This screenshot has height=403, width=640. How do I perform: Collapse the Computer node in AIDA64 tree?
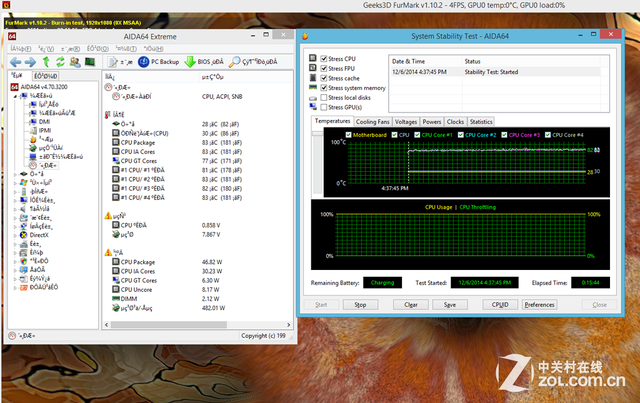16,96
